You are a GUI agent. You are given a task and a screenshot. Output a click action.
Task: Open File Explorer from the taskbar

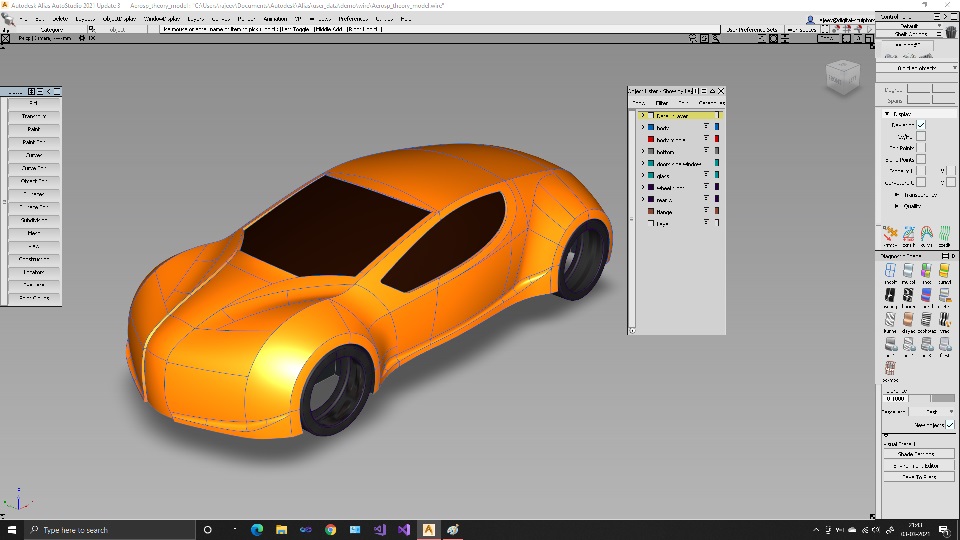[282, 529]
